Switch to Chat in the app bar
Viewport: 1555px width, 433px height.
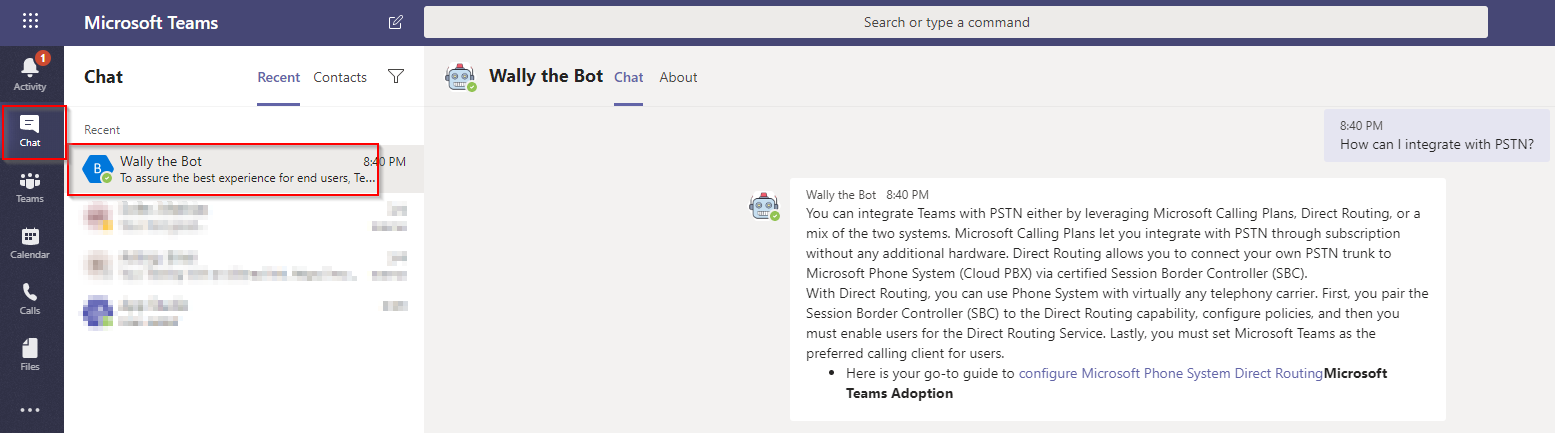[31, 131]
